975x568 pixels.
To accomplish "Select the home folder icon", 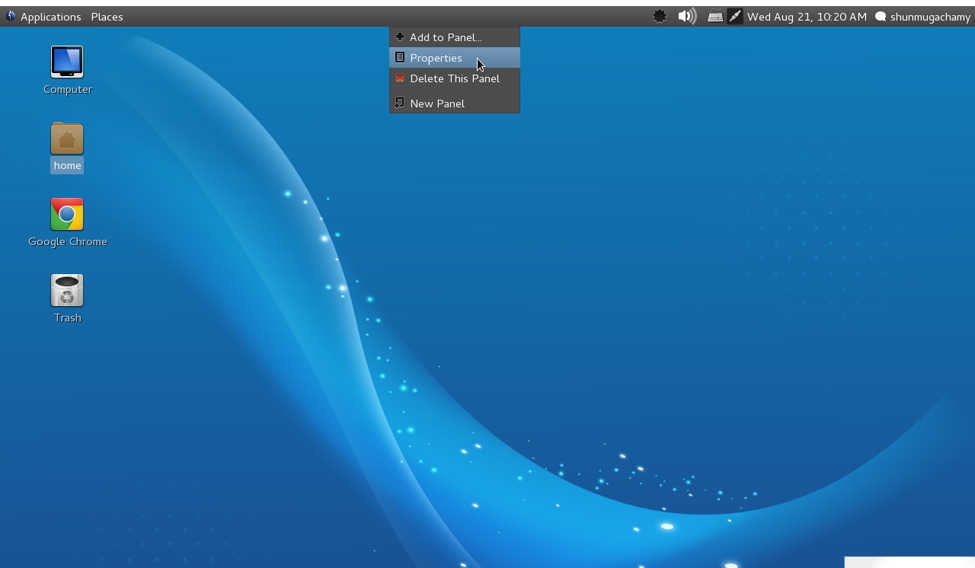I will 67,138.
